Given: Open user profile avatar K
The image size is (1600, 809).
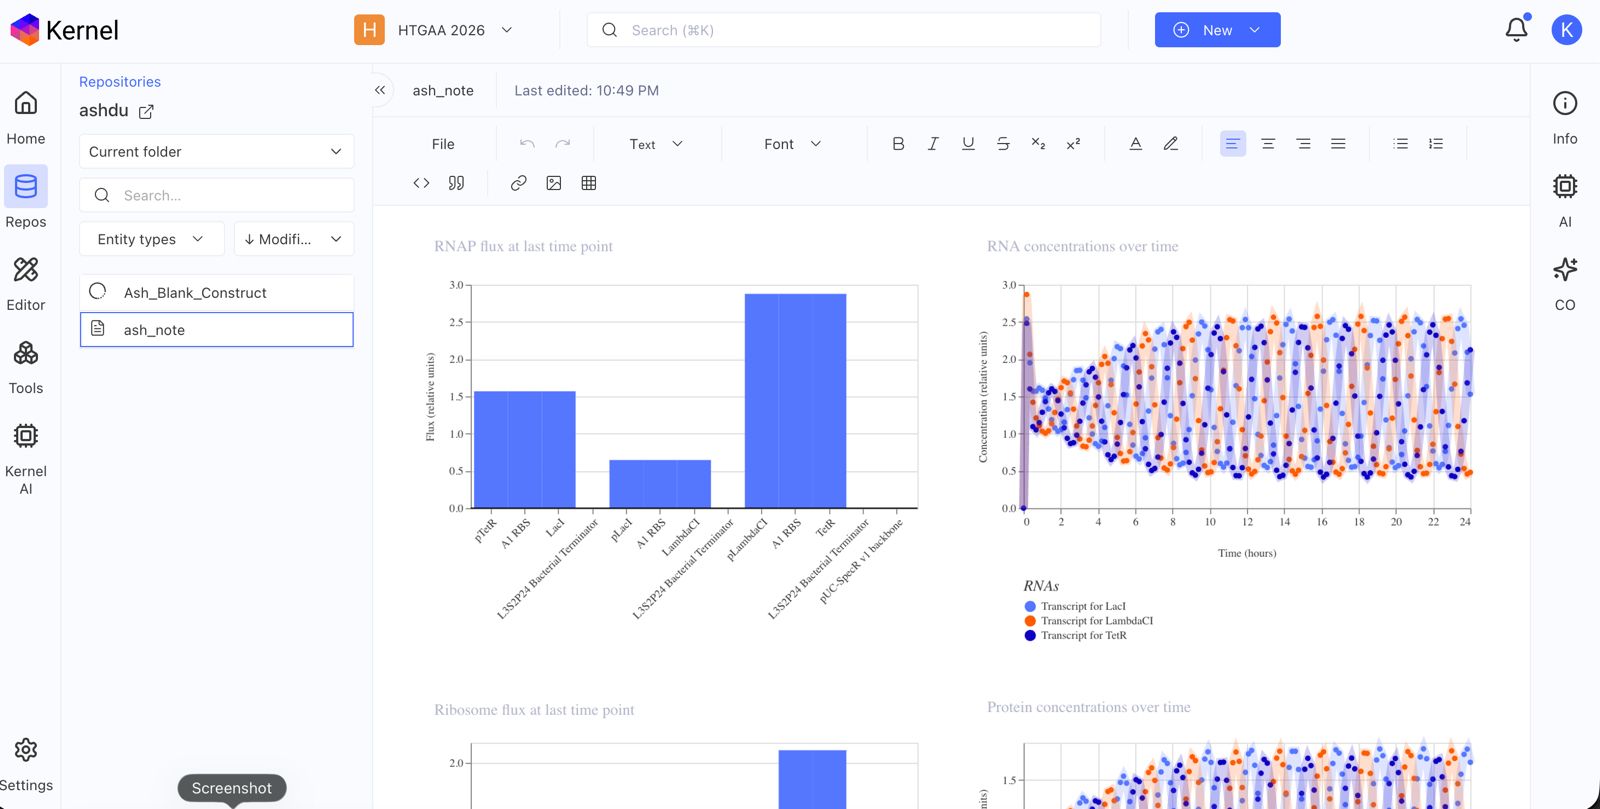Looking at the screenshot, I should [x=1566, y=30].
